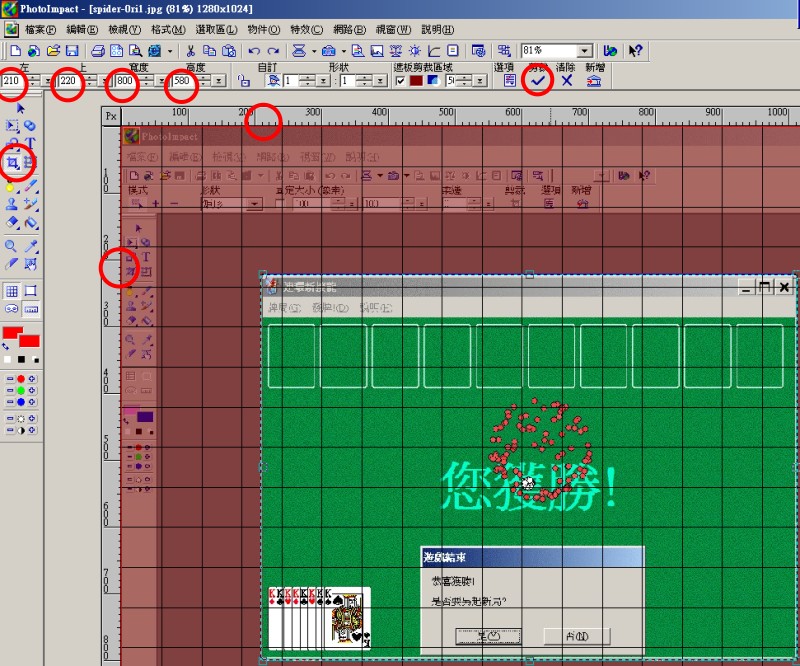Select the Text tool
Viewport: 800px width, 666px height.
30,143
